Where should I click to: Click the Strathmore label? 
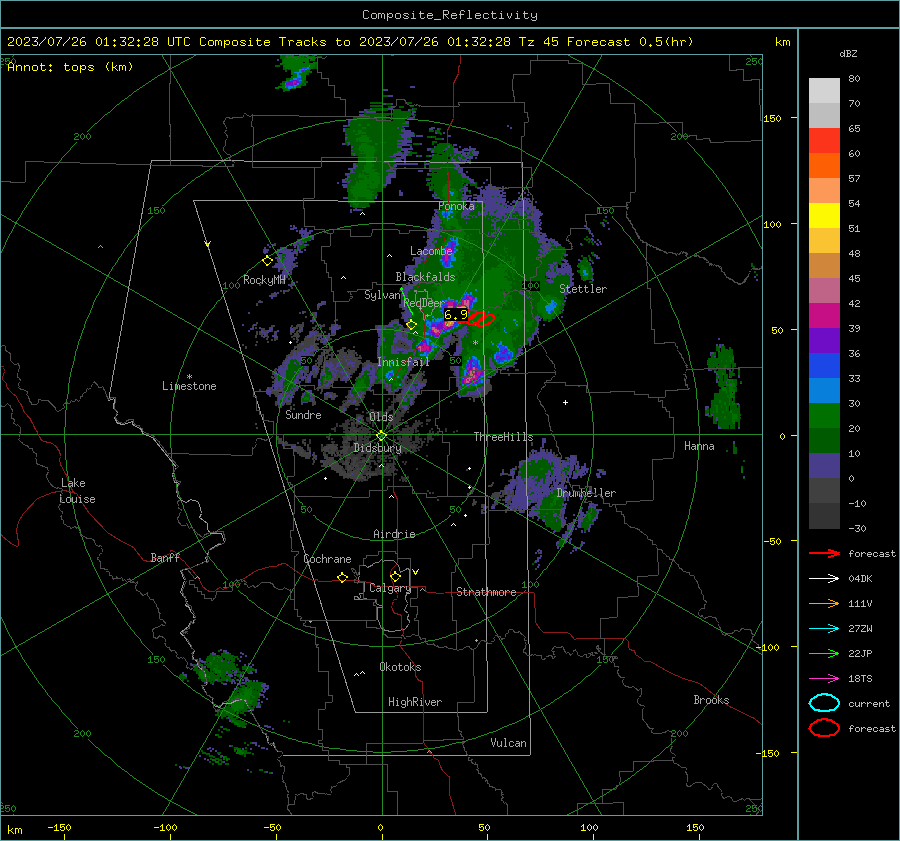tap(486, 592)
